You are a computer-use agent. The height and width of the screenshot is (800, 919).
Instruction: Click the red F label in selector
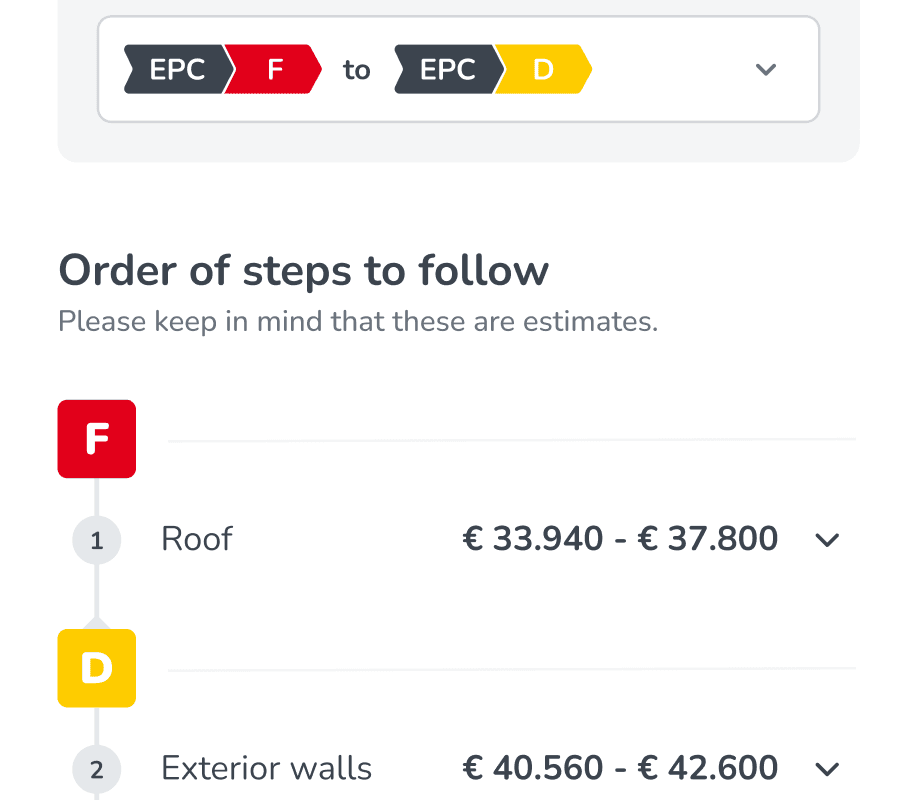(275, 70)
